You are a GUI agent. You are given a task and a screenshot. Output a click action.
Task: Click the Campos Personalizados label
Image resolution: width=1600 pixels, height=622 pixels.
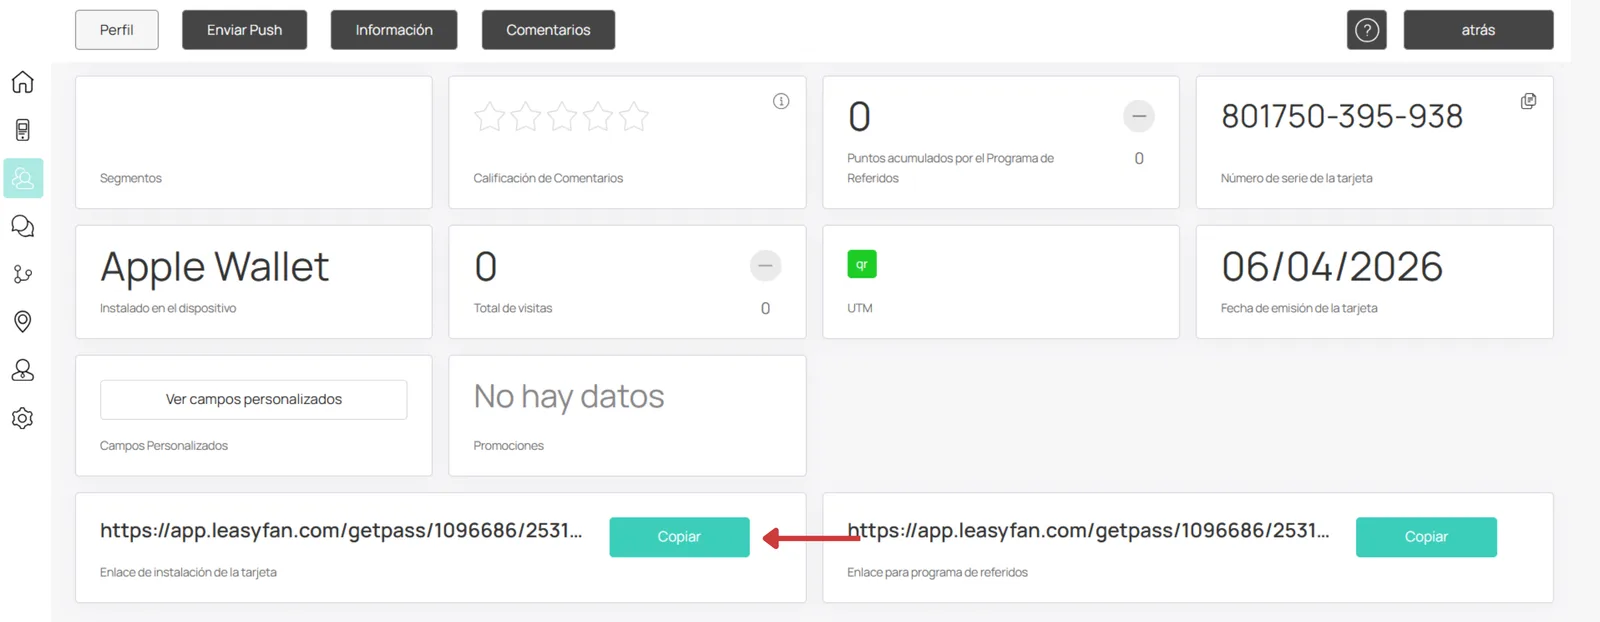[164, 446]
